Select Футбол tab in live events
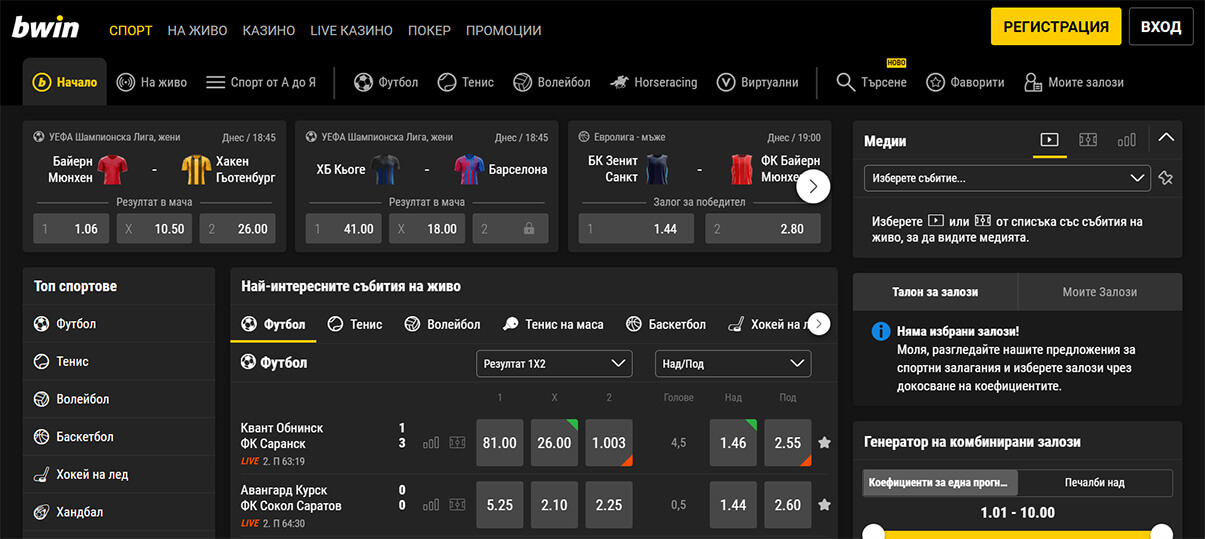 [x=274, y=324]
